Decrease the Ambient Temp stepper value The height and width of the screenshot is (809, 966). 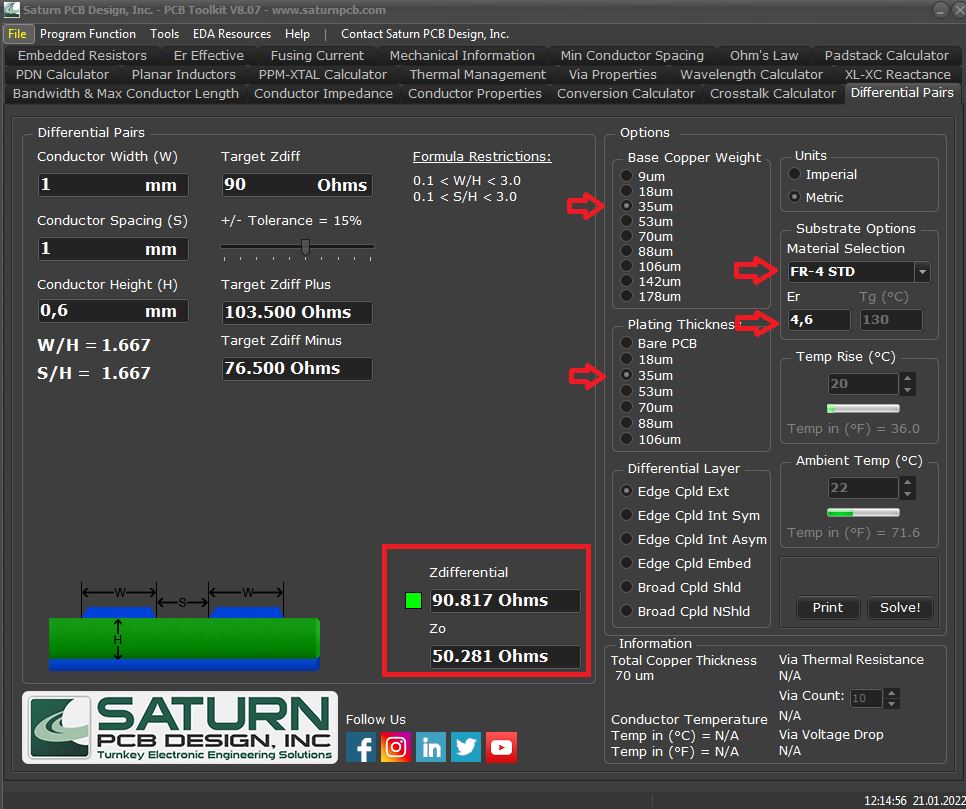pyautogui.click(x=907, y=493)
